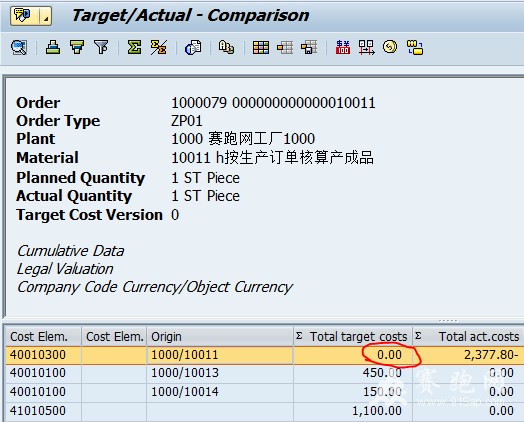Click the Select Layout icon
Viewport: 524px width, 422px height.
point(285,47)
